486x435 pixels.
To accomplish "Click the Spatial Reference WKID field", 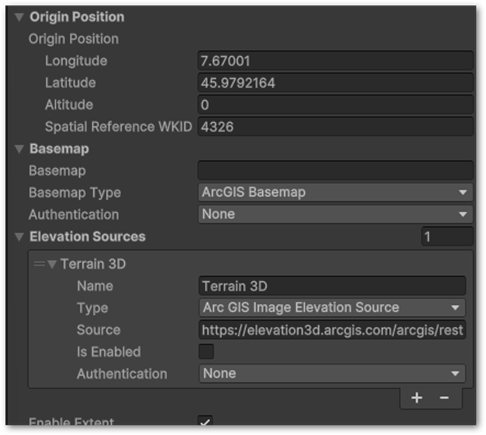I will [x=336, y=127].
